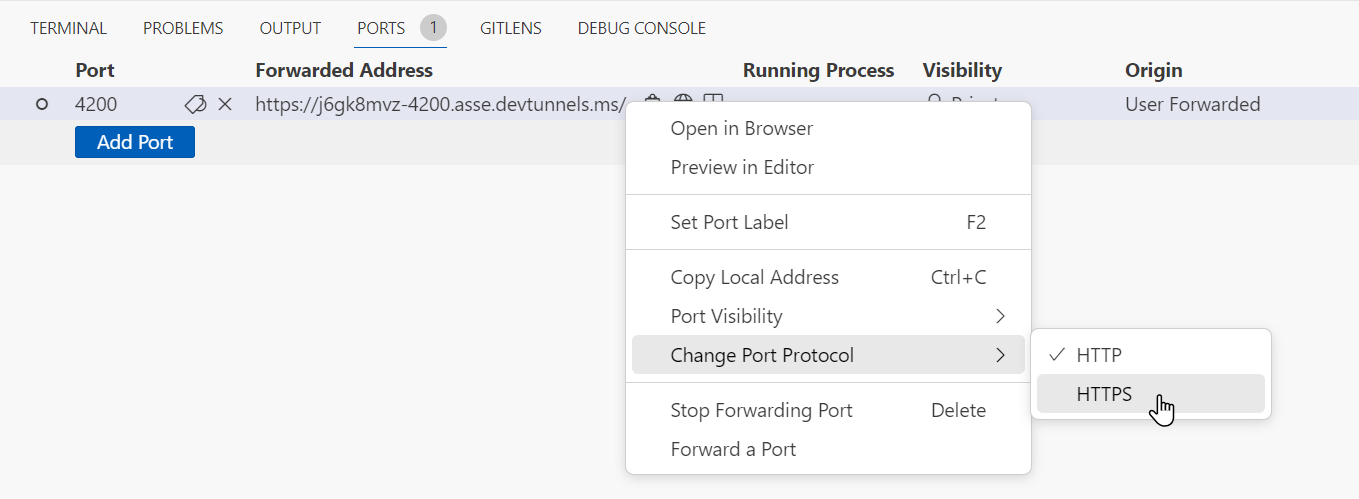Image resolution: width=1359 pixels, height=499 pixels.
Task: Click the Visibility column header
Action: (x=962, y=70)
